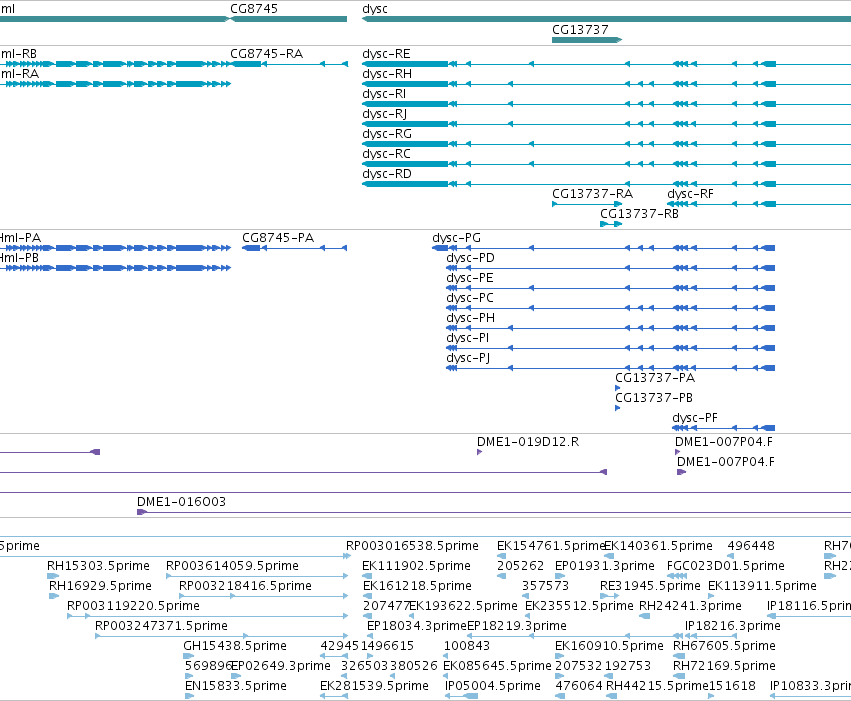The width and height of the screenshot is (851, 701).
Task: Select transcript dysc-RD label
Action: (387, 174)
